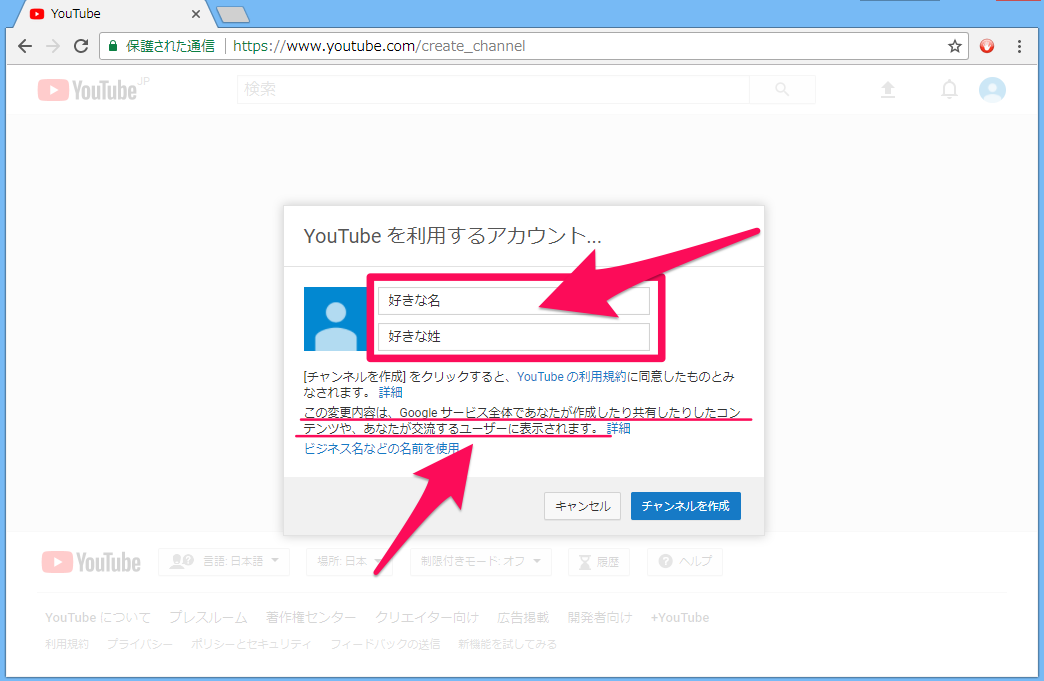Screen dimensions: 1044x681
Task: Open クリエイター向け footer link
Action: 427,618
